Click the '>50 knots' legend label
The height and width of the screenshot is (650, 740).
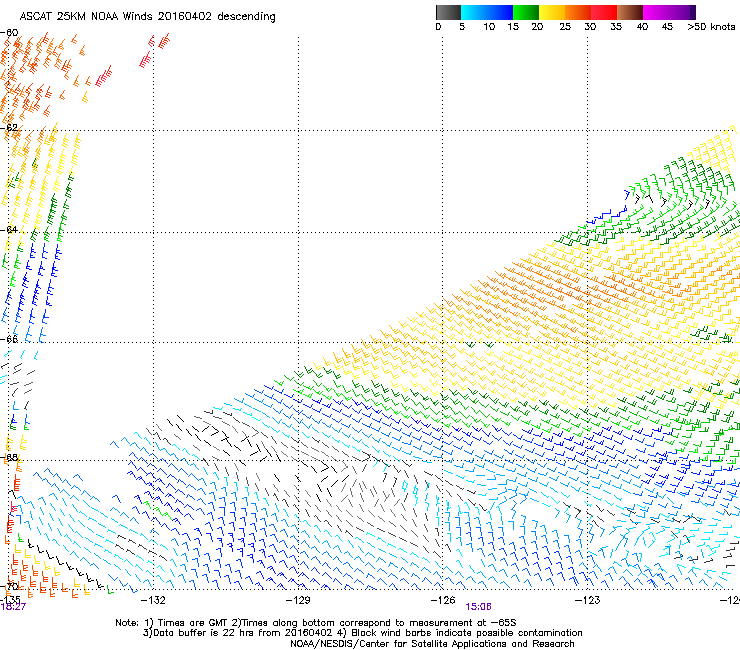coord(711,27)
